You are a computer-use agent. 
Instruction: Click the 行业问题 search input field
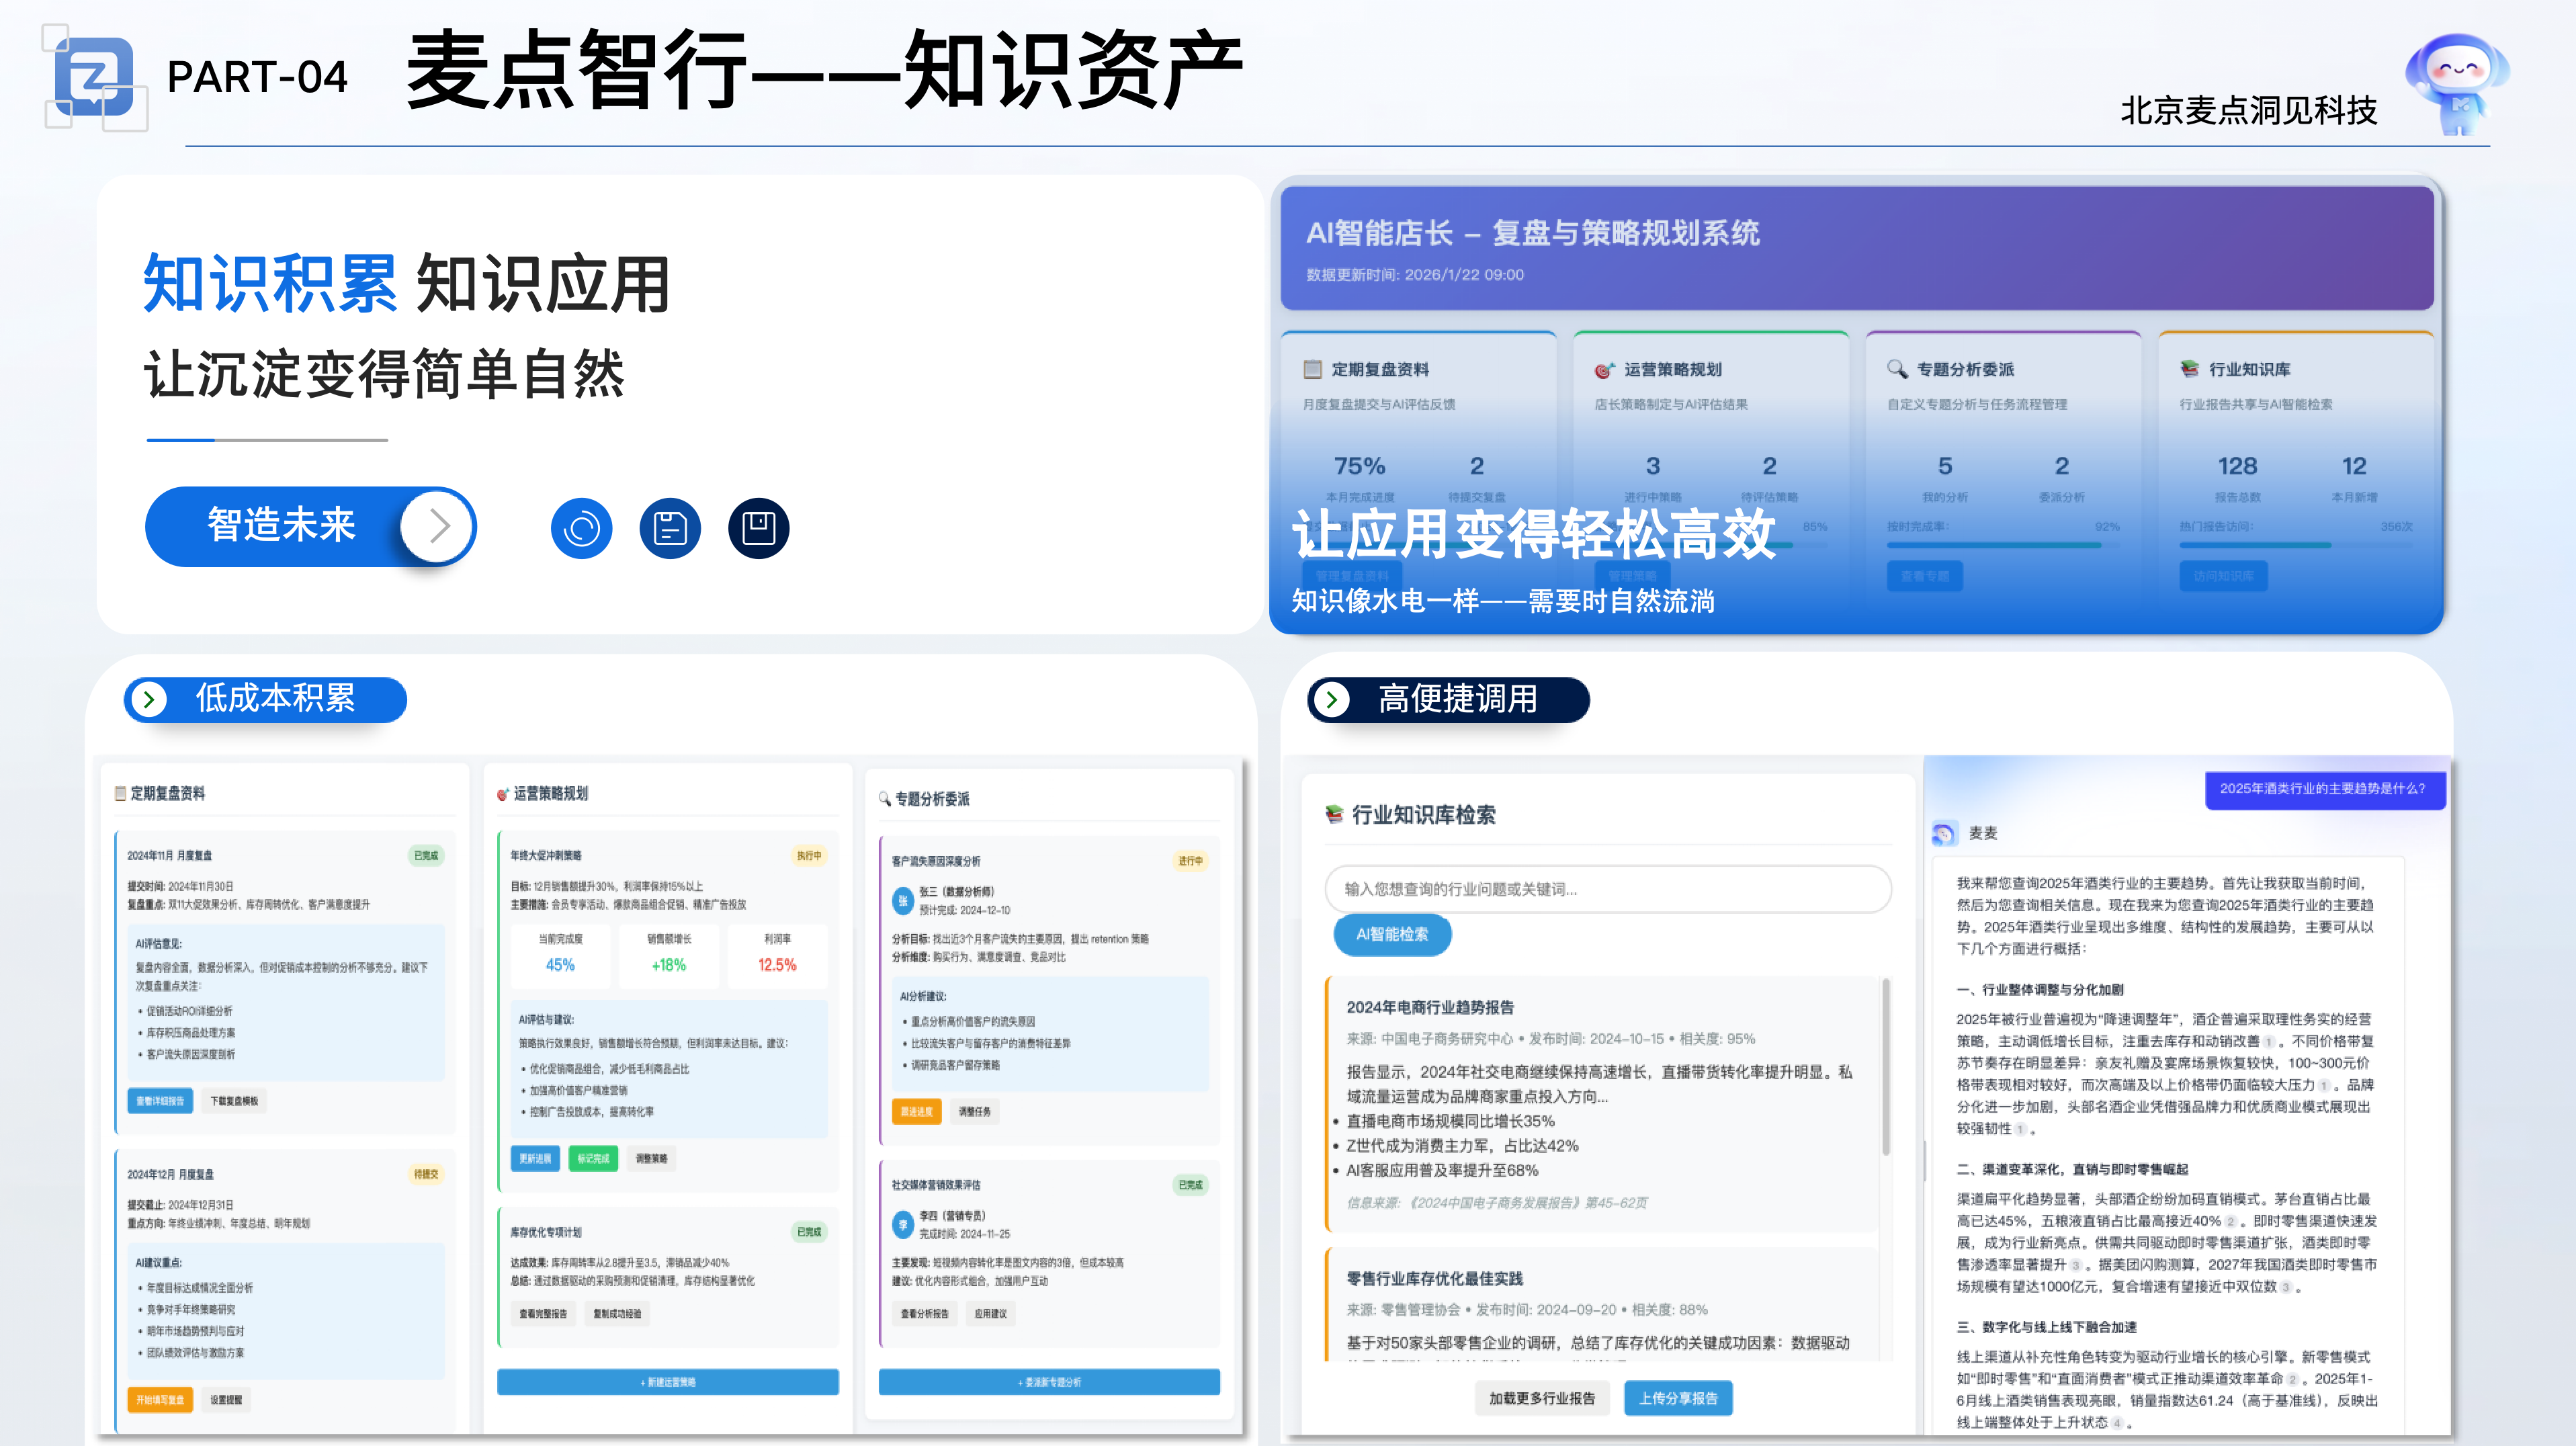pos(1608,889)
